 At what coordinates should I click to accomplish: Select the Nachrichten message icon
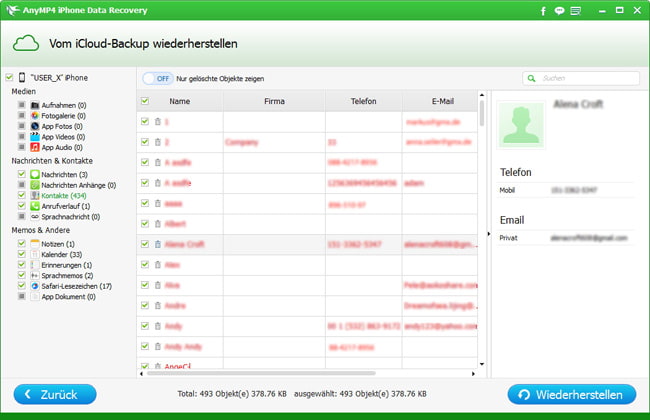point(35,174)
